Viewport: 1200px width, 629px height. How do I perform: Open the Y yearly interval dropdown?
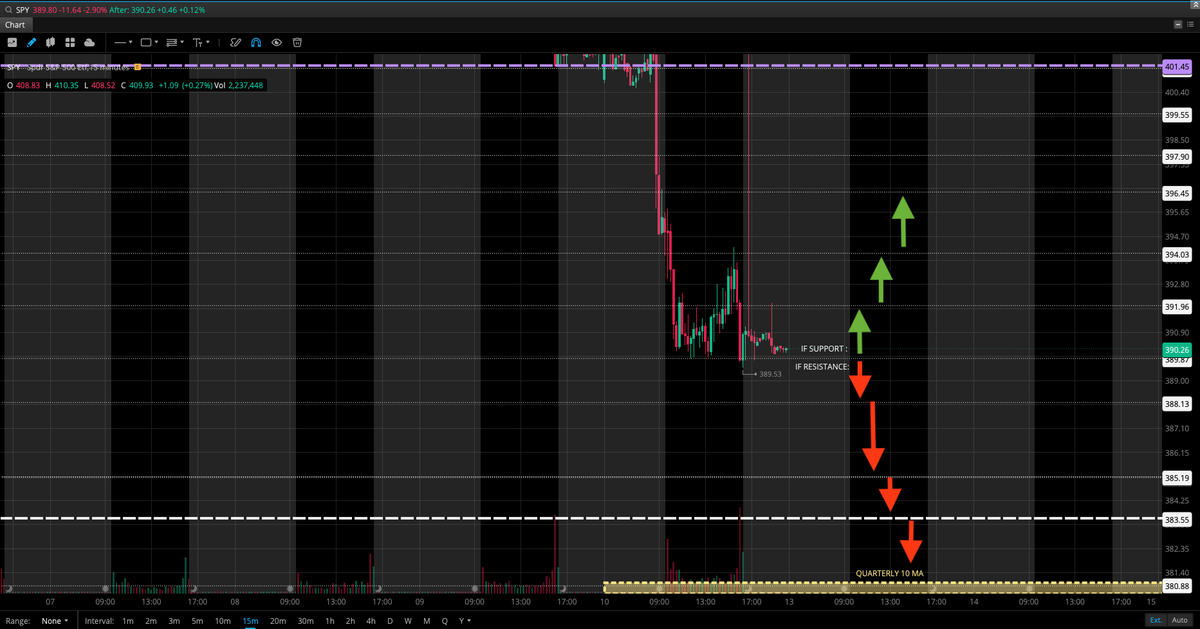click(463, 621)
